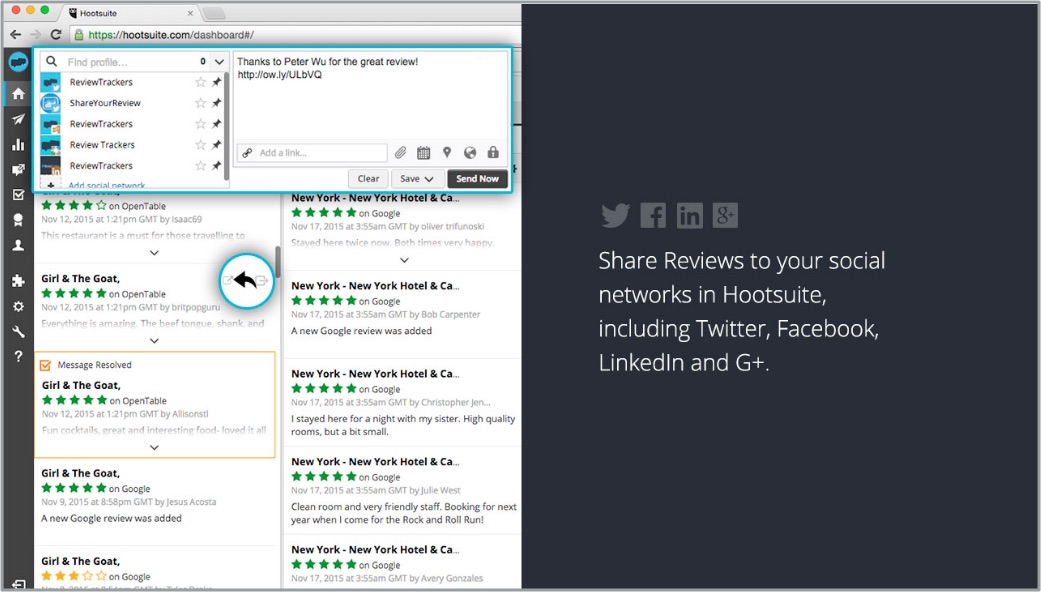Screen dimensions: 1041x592
Task: Click the hootsuite.com address bar
Action: 295,35
